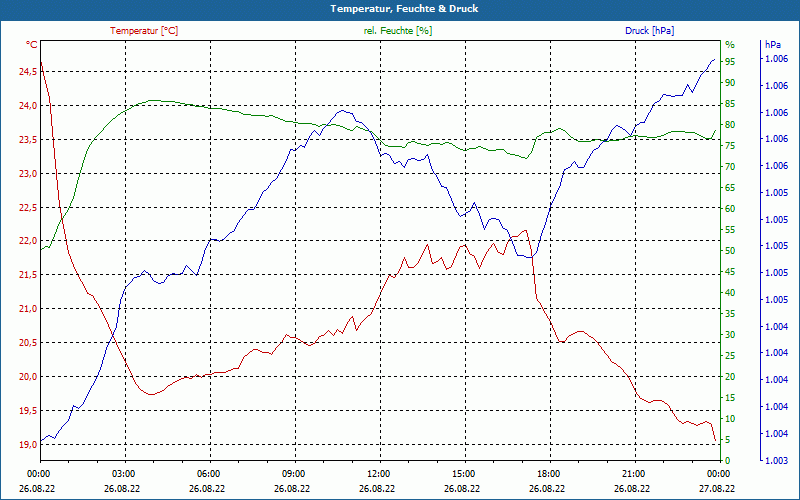Select the 15:00 time axis label
The image size is (800, 500).
point(462,473)
